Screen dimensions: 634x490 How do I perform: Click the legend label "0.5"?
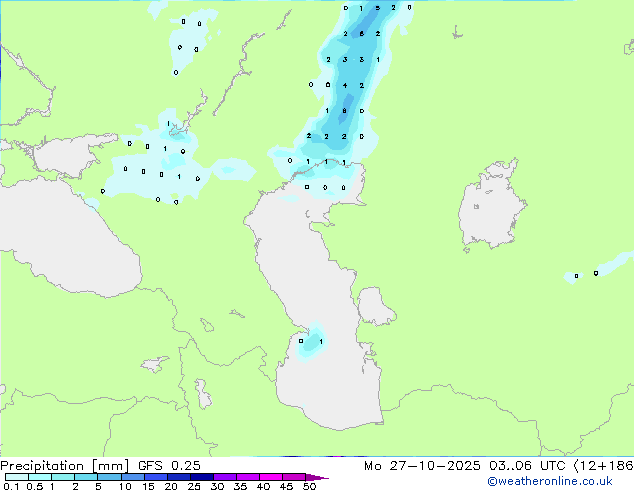point(35,486)
